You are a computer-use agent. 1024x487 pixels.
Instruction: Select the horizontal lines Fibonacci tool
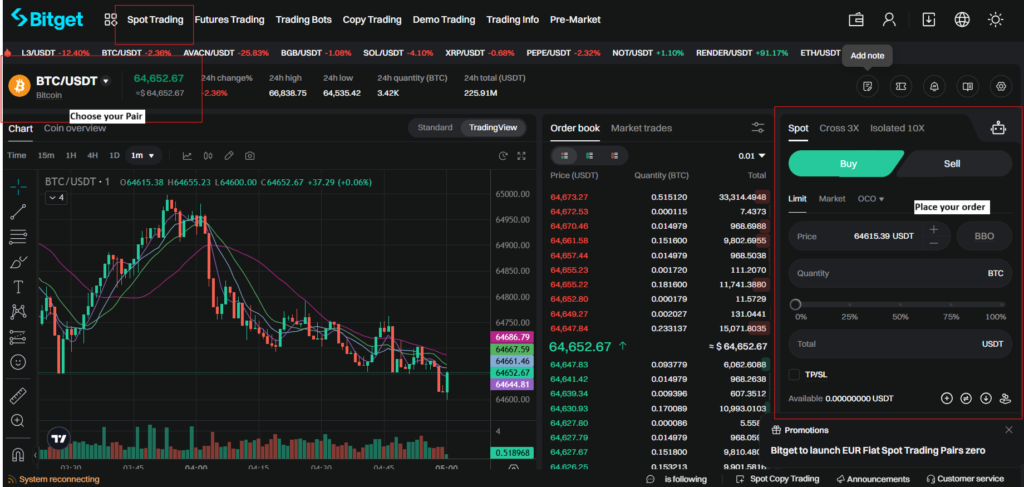18,236
